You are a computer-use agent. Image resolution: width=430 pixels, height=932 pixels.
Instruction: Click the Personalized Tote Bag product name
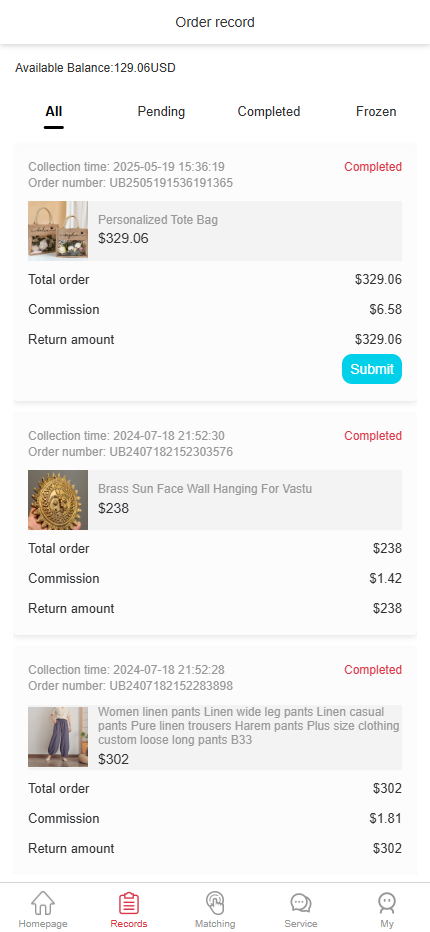pyautogui.click(x=158, y=219)
